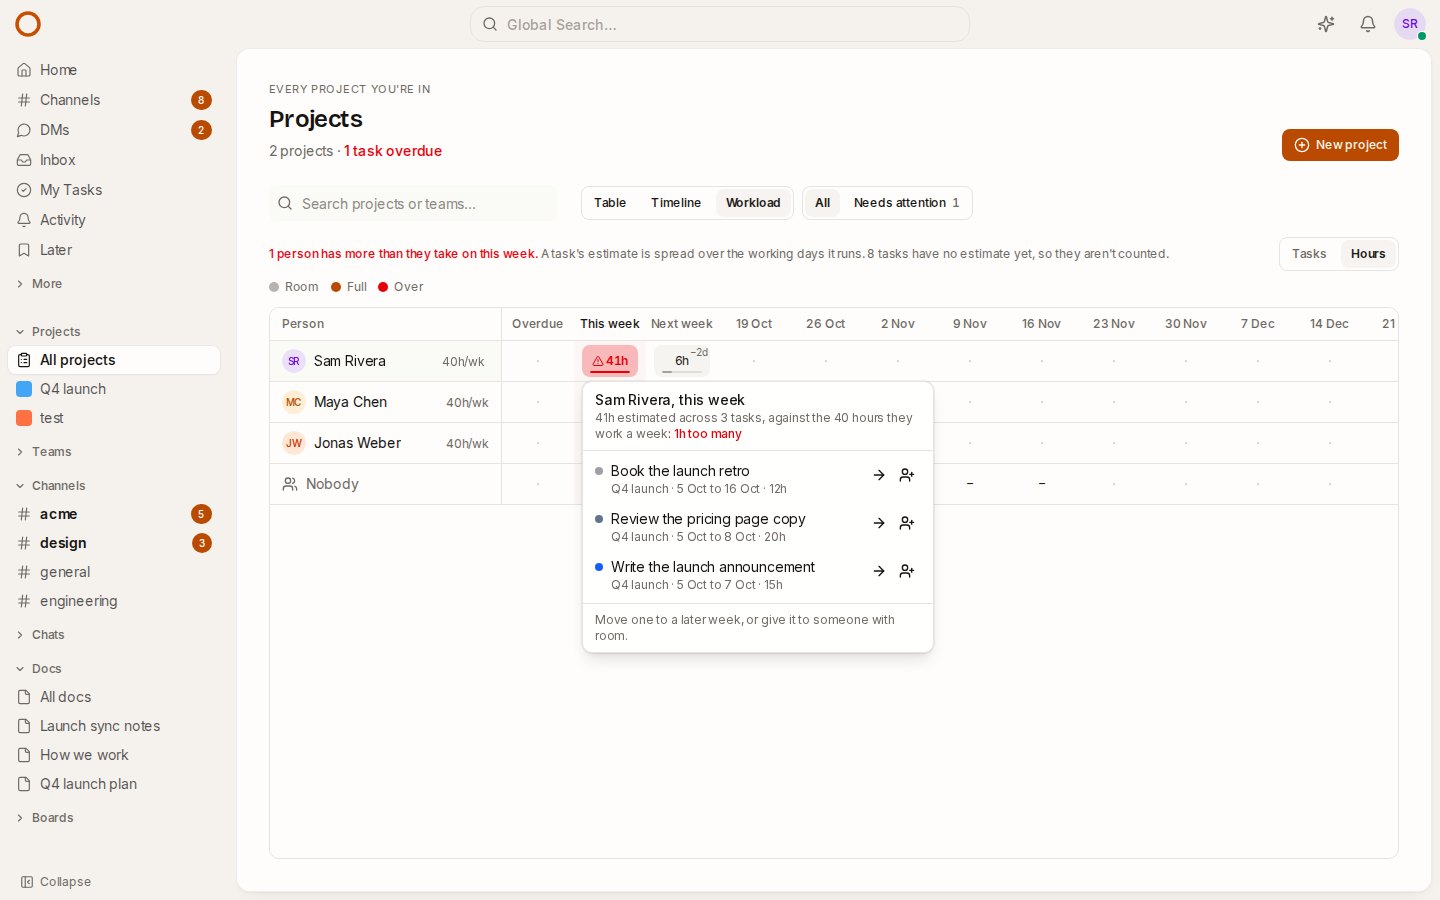Create a New project
1440x900 pixels.
[1340, 145]
